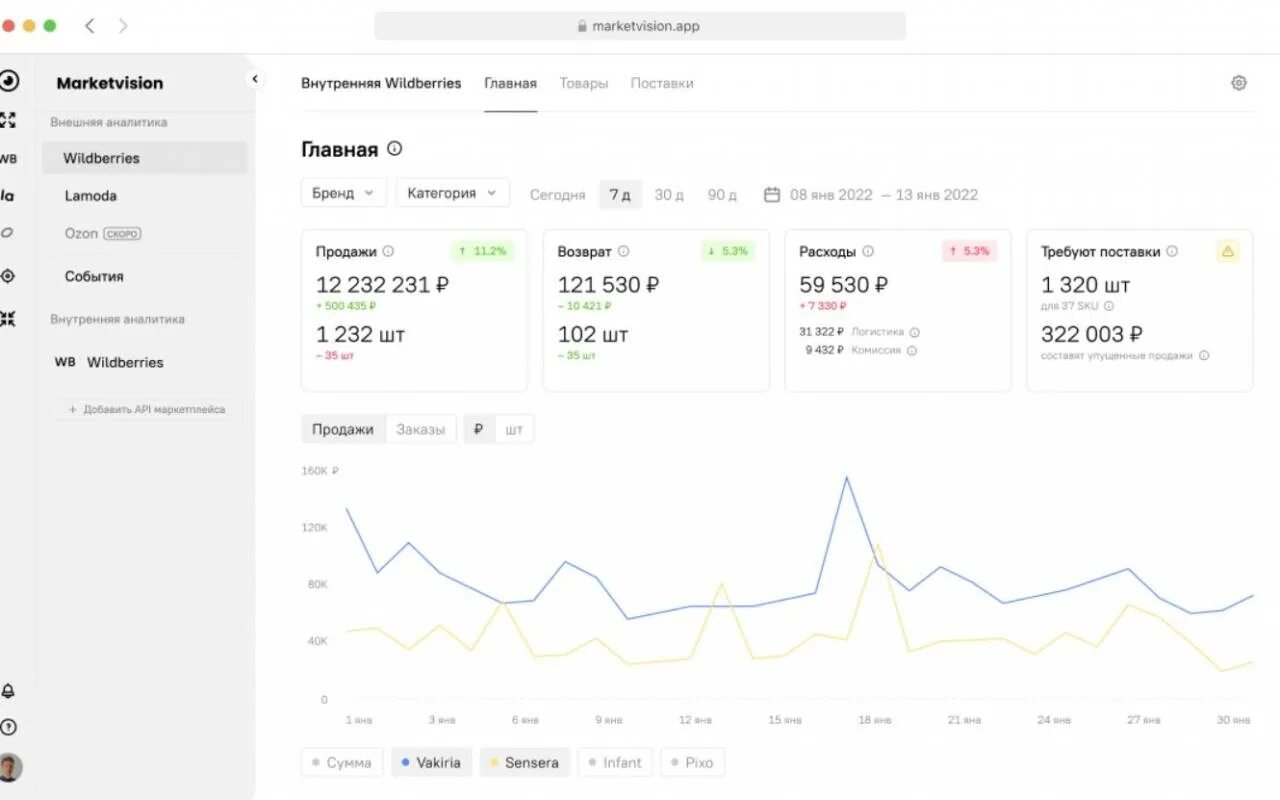Screen dimensions: 1280x800
Task: Open the Бренд dropdown filter
Action: point(343,193)
